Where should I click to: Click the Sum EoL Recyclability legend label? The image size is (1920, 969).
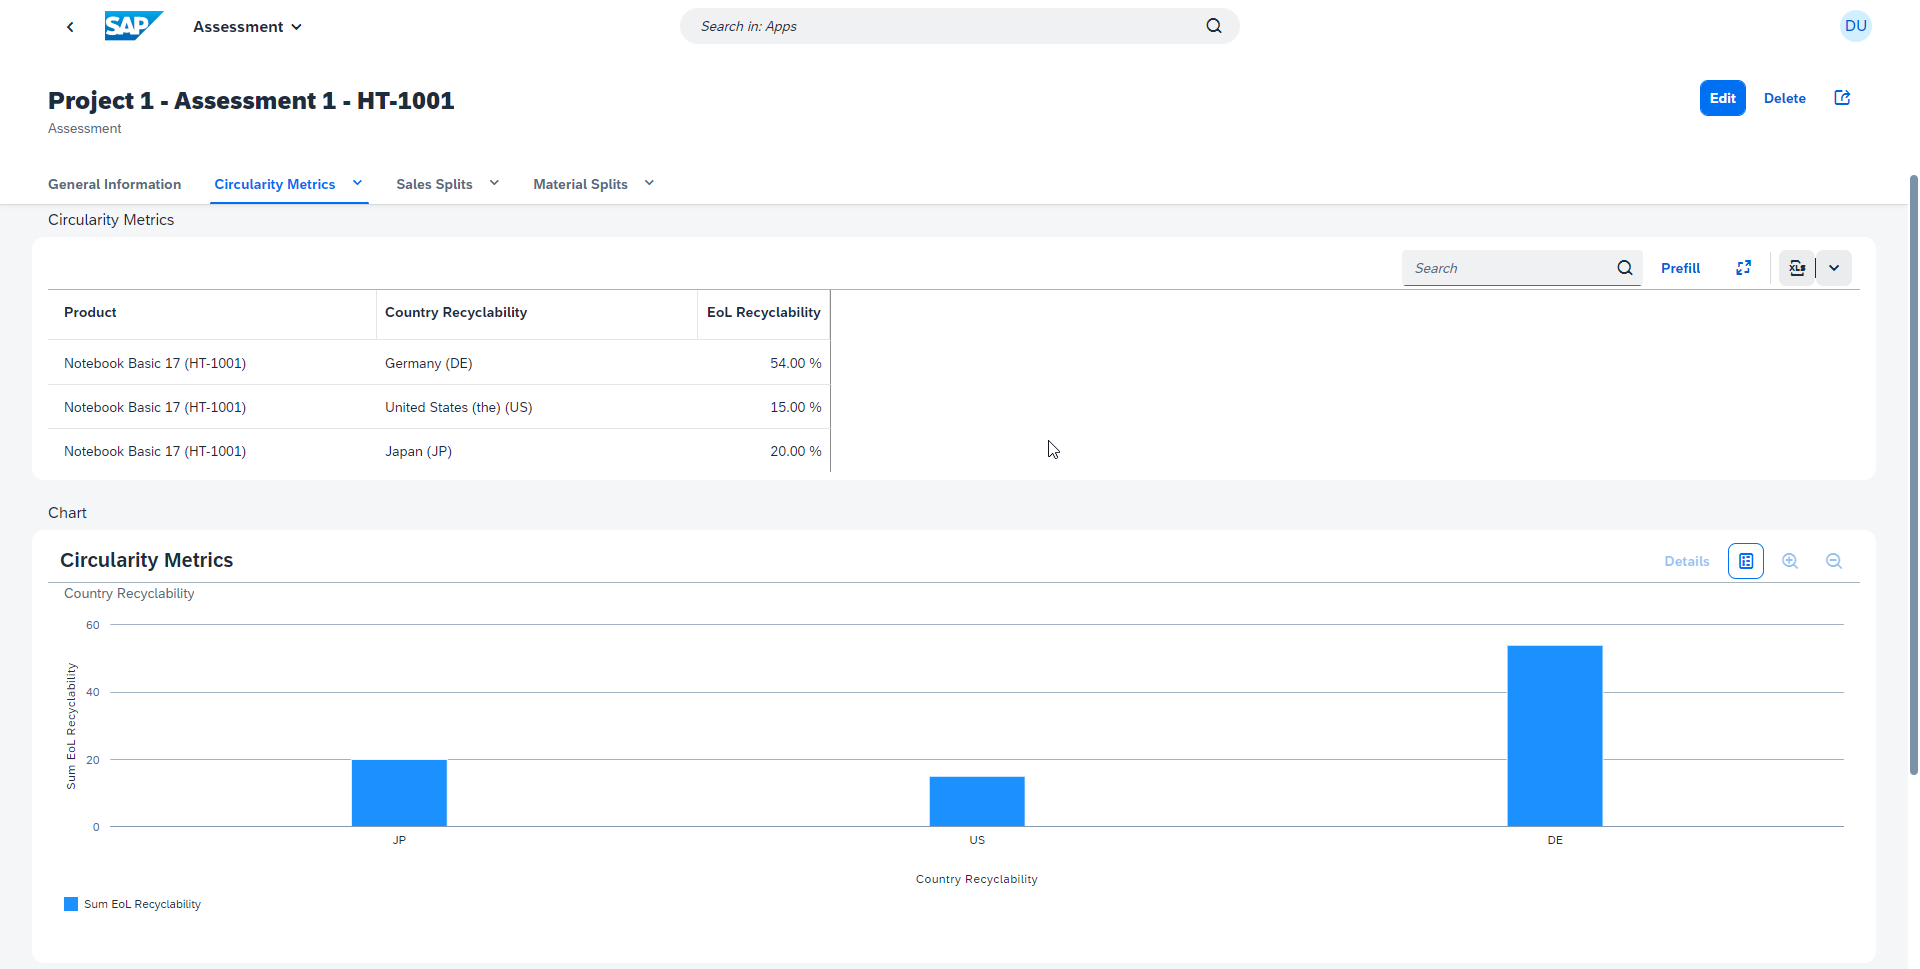click(142, 904)
